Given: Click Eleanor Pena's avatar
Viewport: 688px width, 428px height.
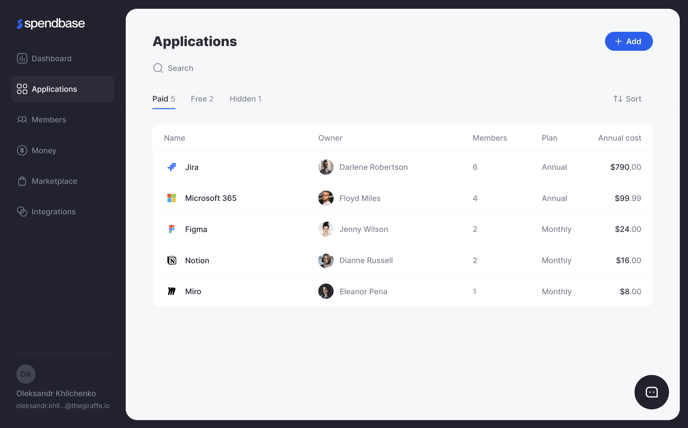Looking at the screenshot, I should [326, 291].
